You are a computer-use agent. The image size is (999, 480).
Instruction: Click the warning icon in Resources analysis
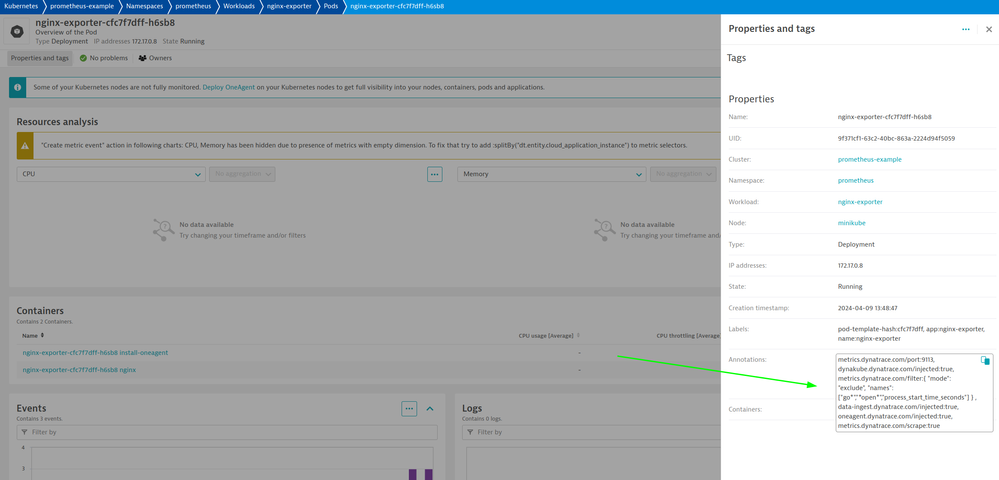click(25, 145)
